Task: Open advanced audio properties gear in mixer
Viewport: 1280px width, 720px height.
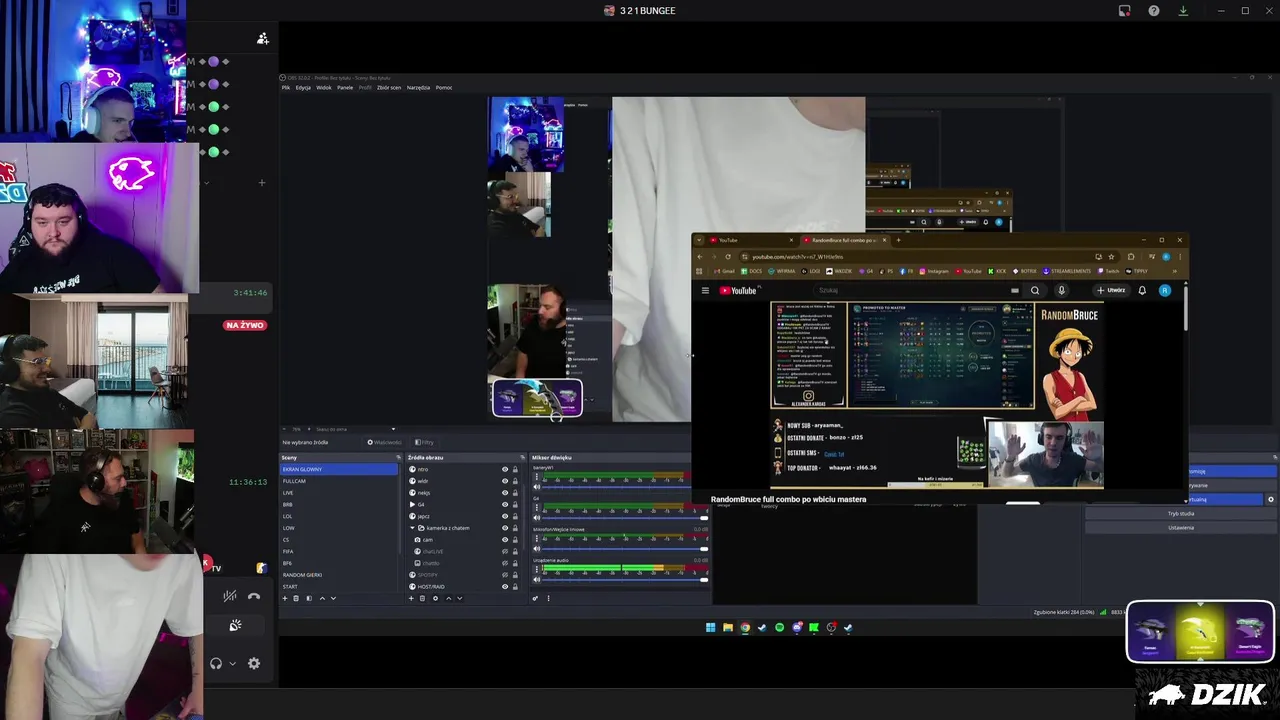Action: [535, 598]
